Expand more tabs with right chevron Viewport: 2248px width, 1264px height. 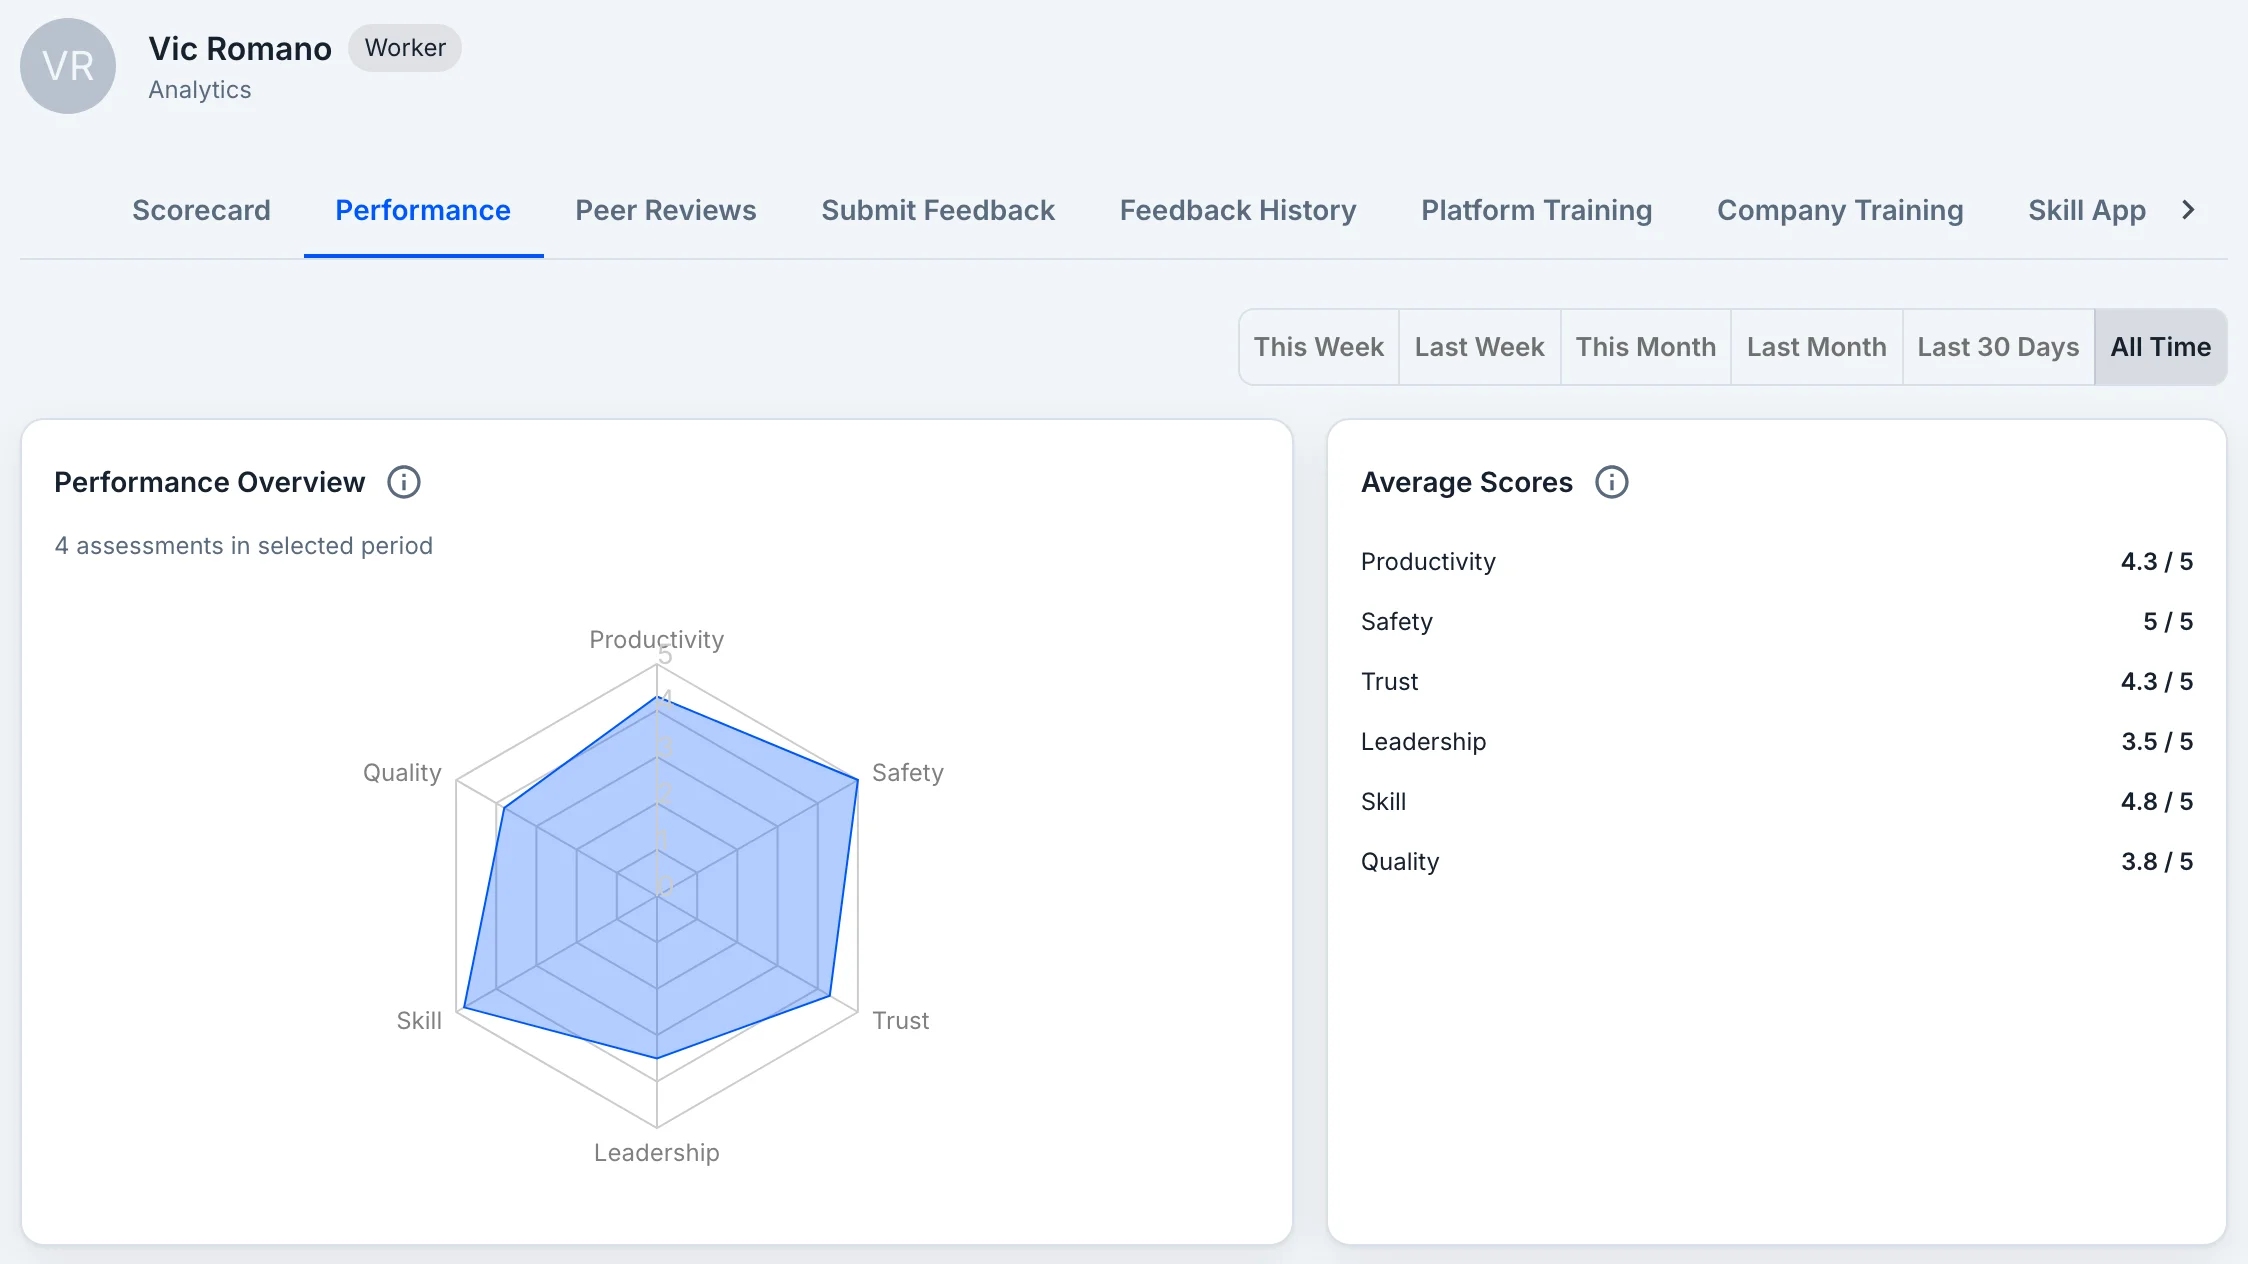2188,210
